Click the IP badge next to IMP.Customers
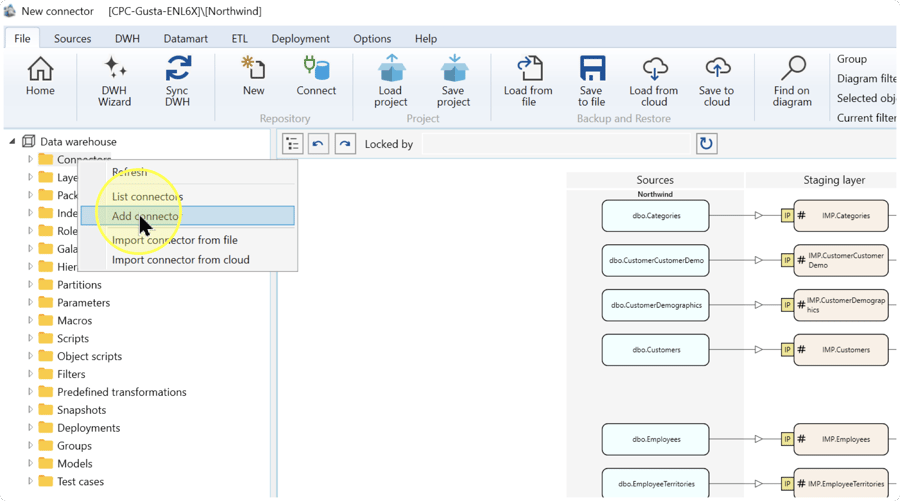 click(787, 349)
